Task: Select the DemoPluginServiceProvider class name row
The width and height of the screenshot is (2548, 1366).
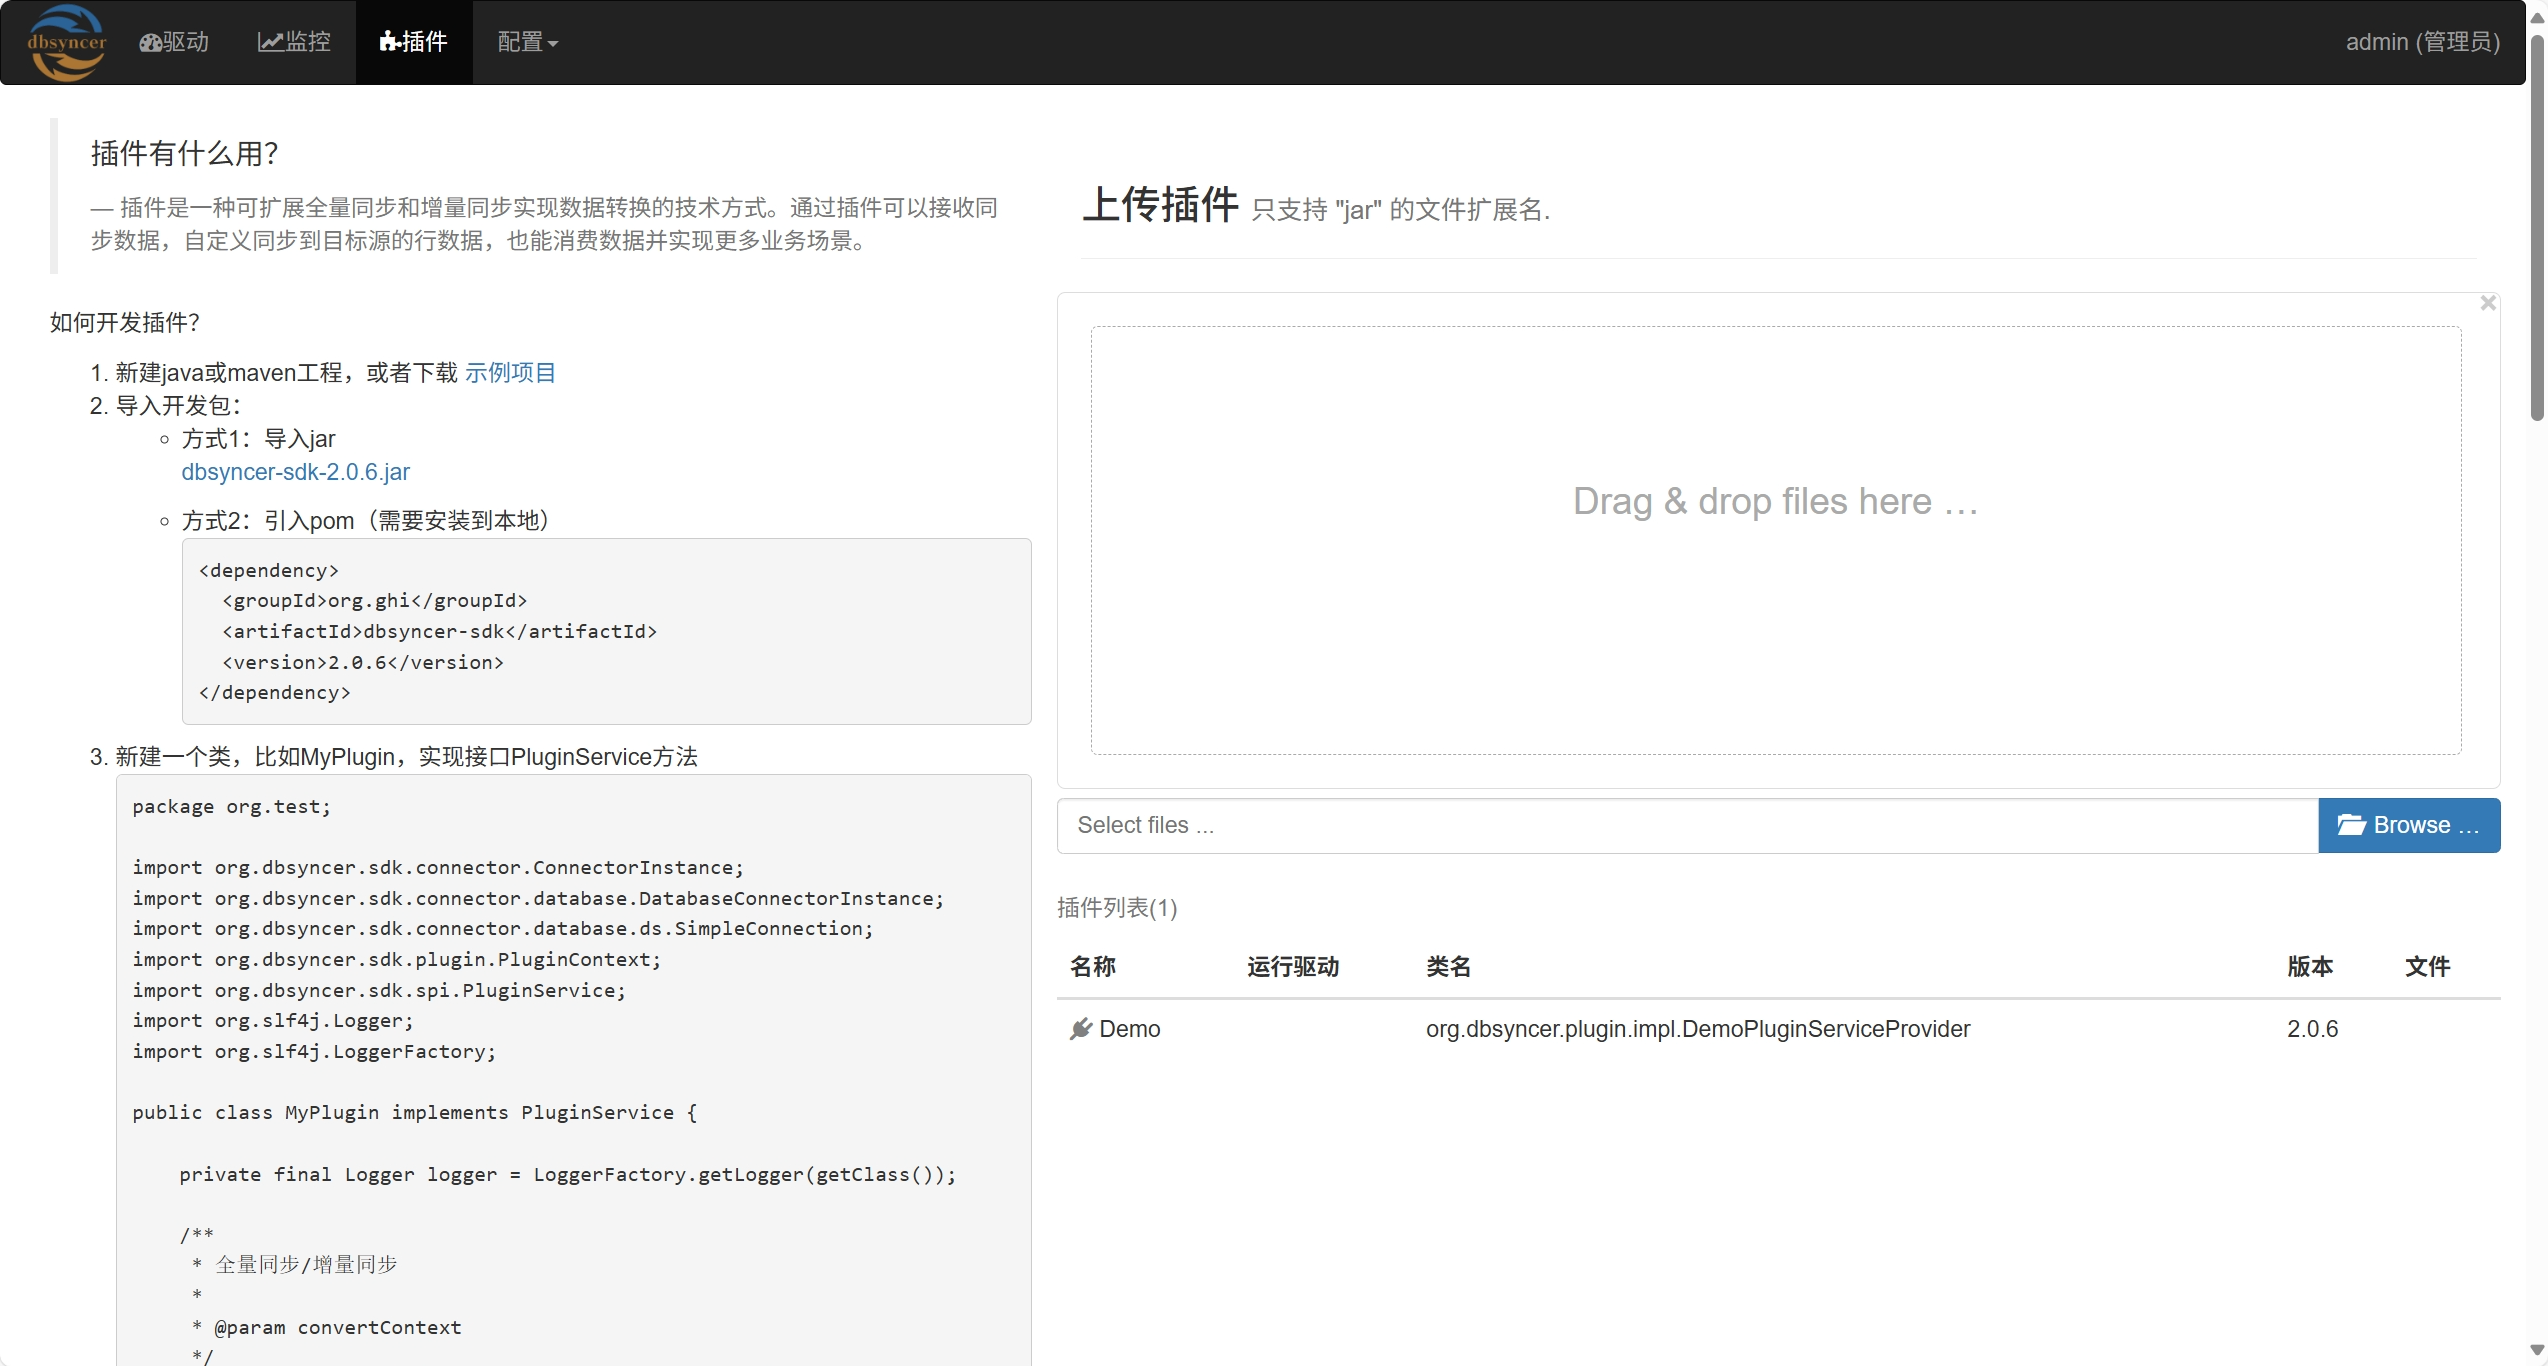Action: point(1697,1029)
